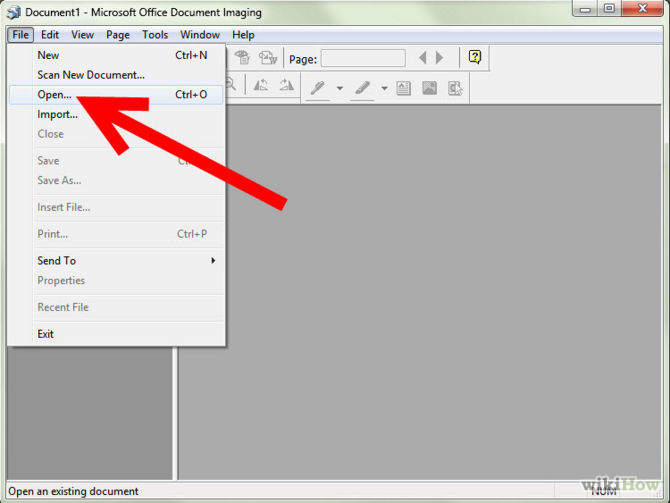The width and height of the screenshot is (670, 503).
Task: Click the Rotate Right toolbar icon
Action: click(x=286, y=85)
